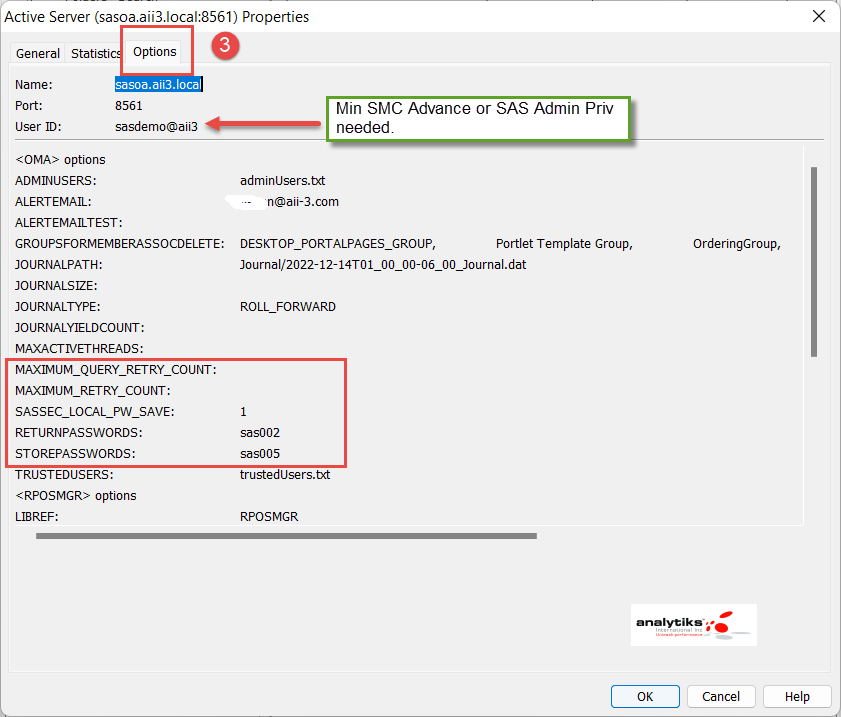
Task: Confirm settings with the OK button
Action: tap(645, 696)
